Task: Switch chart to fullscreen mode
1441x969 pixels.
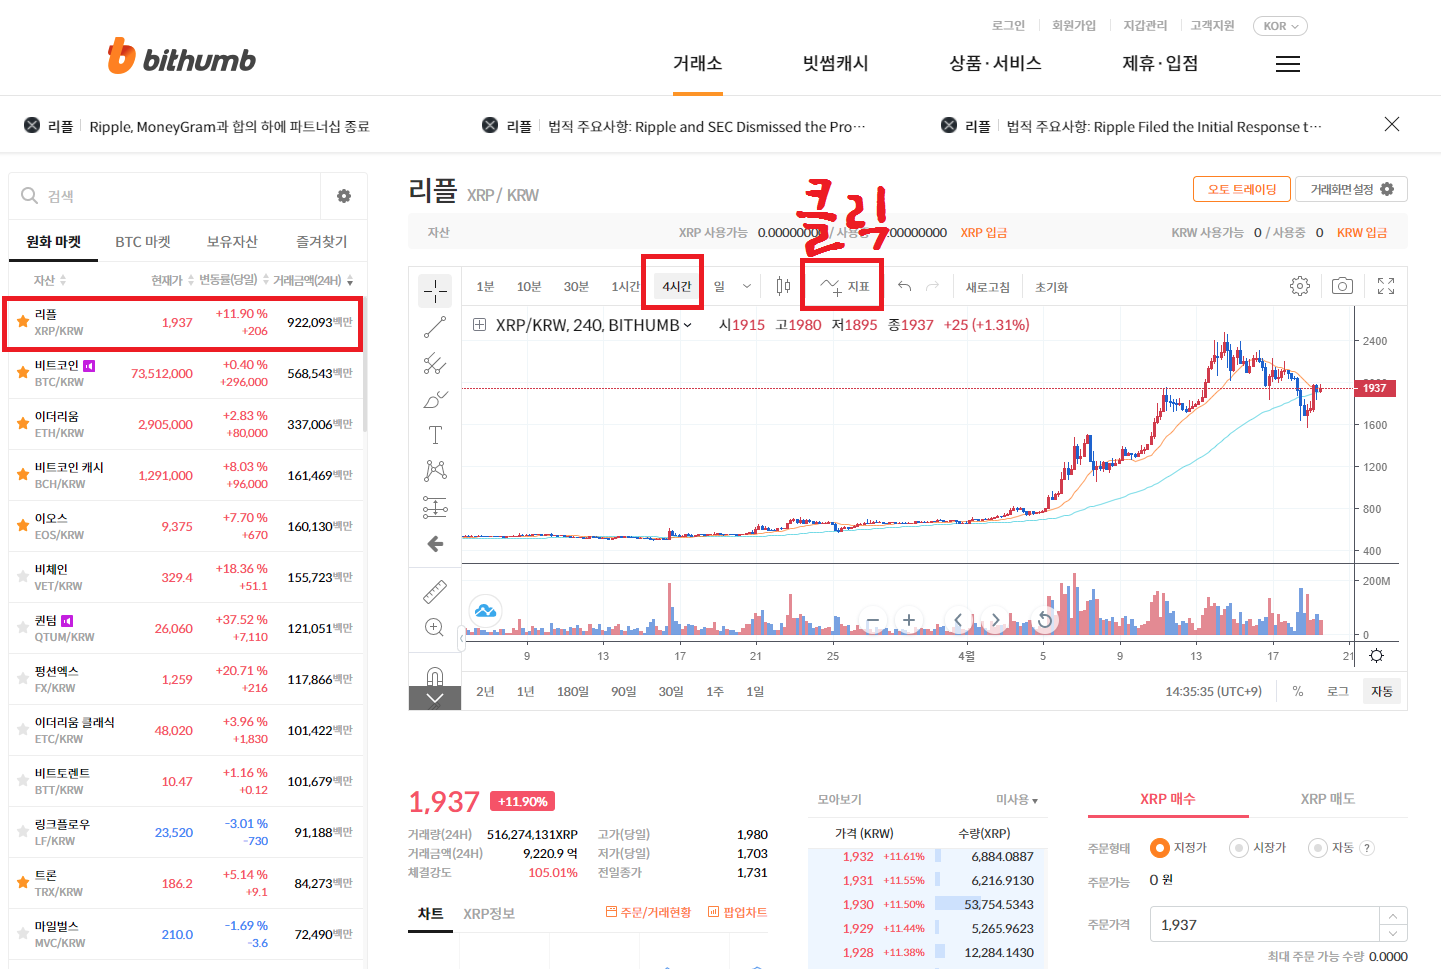Action: (x=1386, y=286)
